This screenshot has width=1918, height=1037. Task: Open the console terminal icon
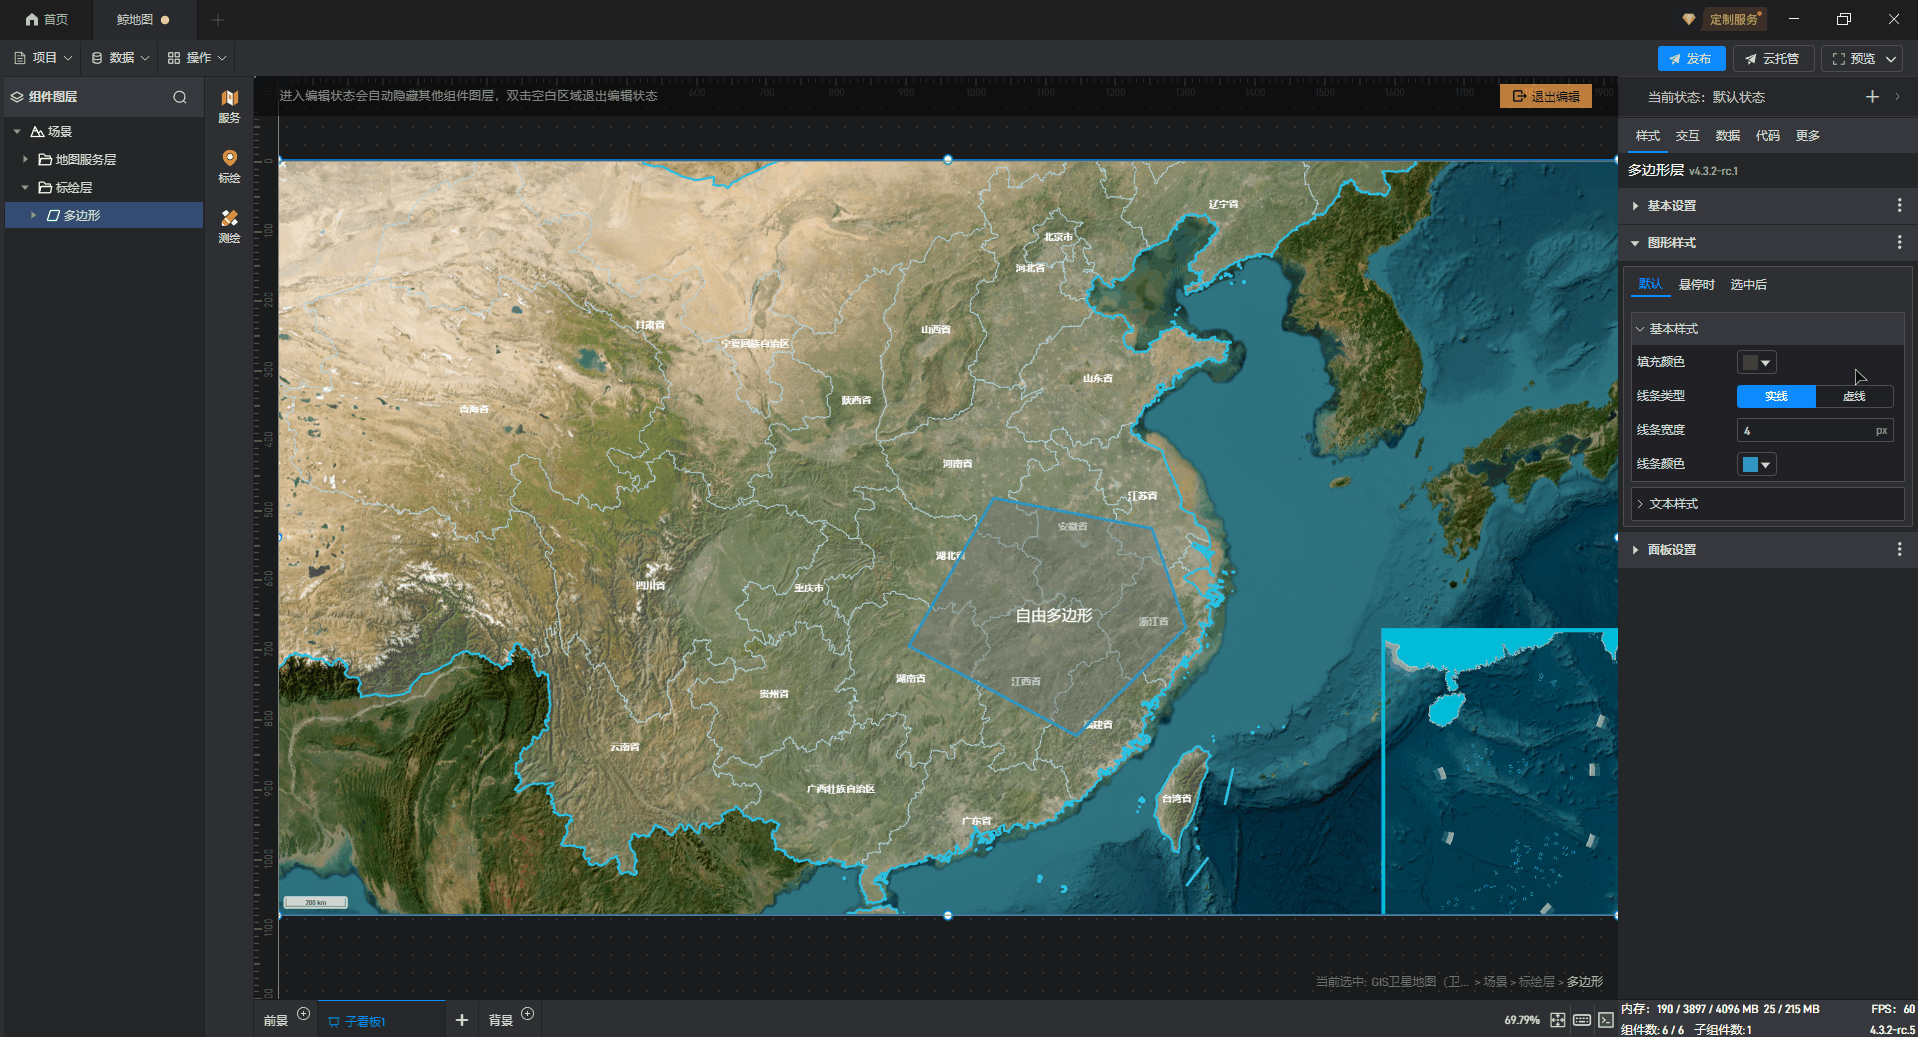click(1605, 1020)
